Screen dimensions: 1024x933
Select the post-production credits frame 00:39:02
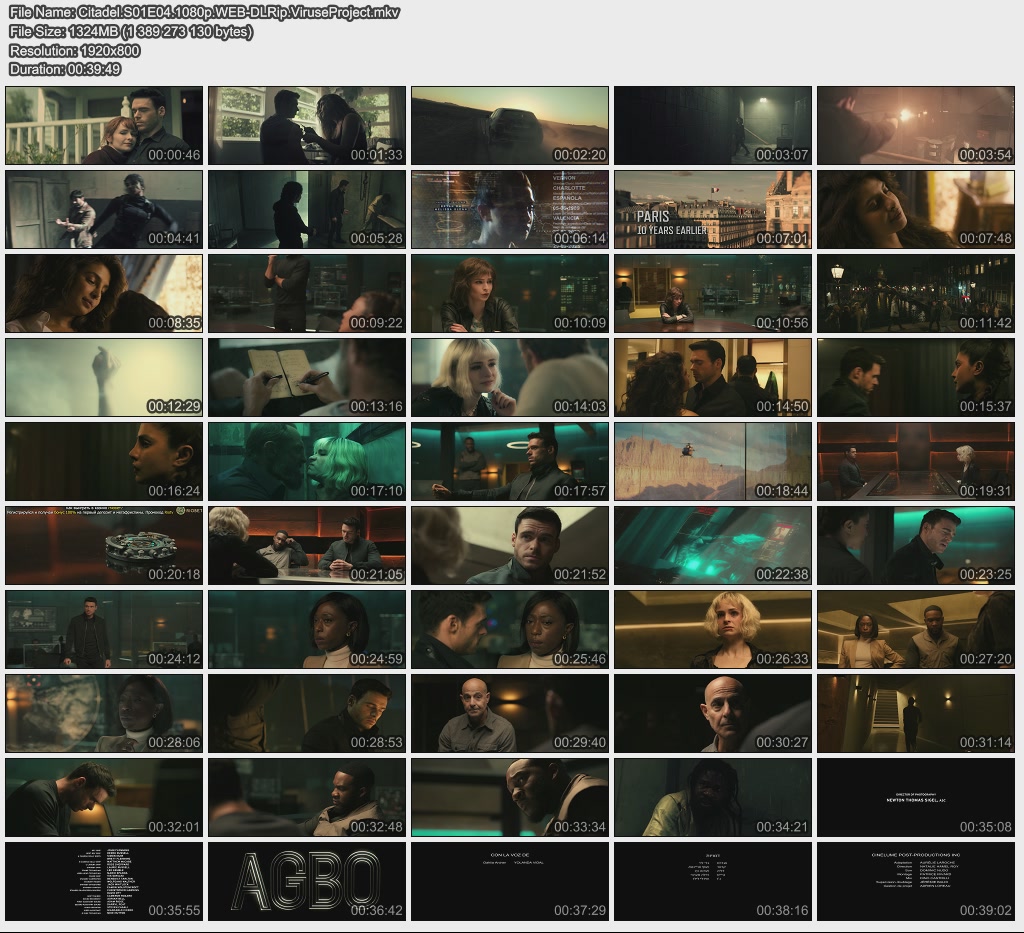[x=916, y=881]
